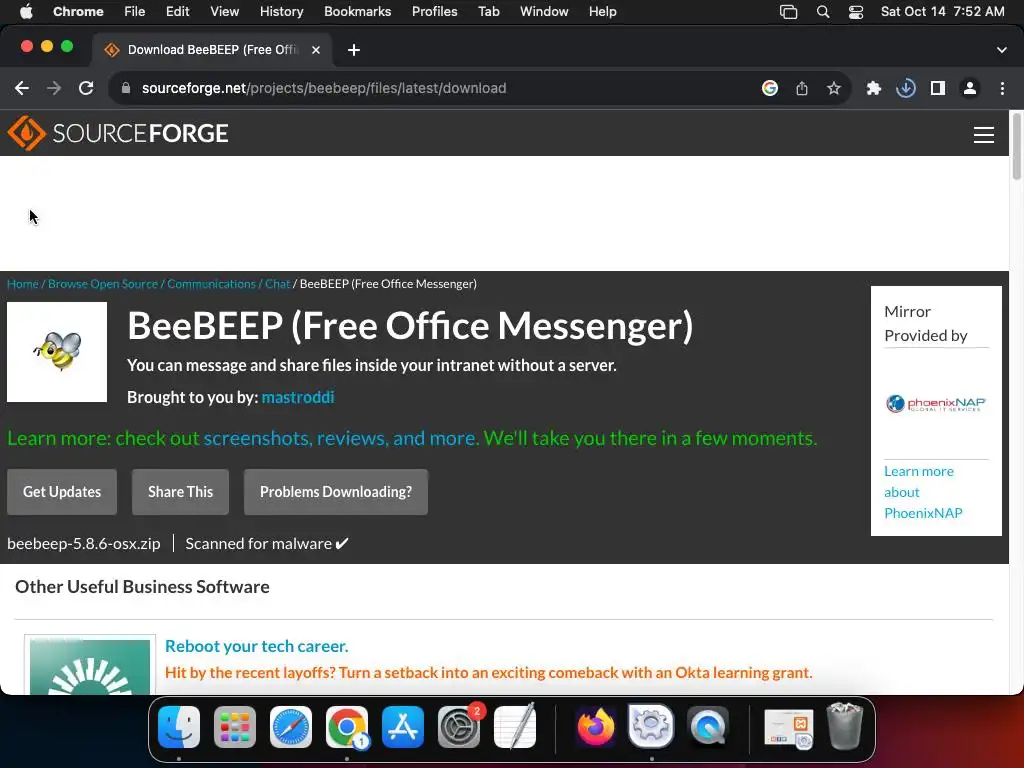Open the hamburger menu on SourceForge
This screenshot has width=1024, height=768.
click(984, 135)
